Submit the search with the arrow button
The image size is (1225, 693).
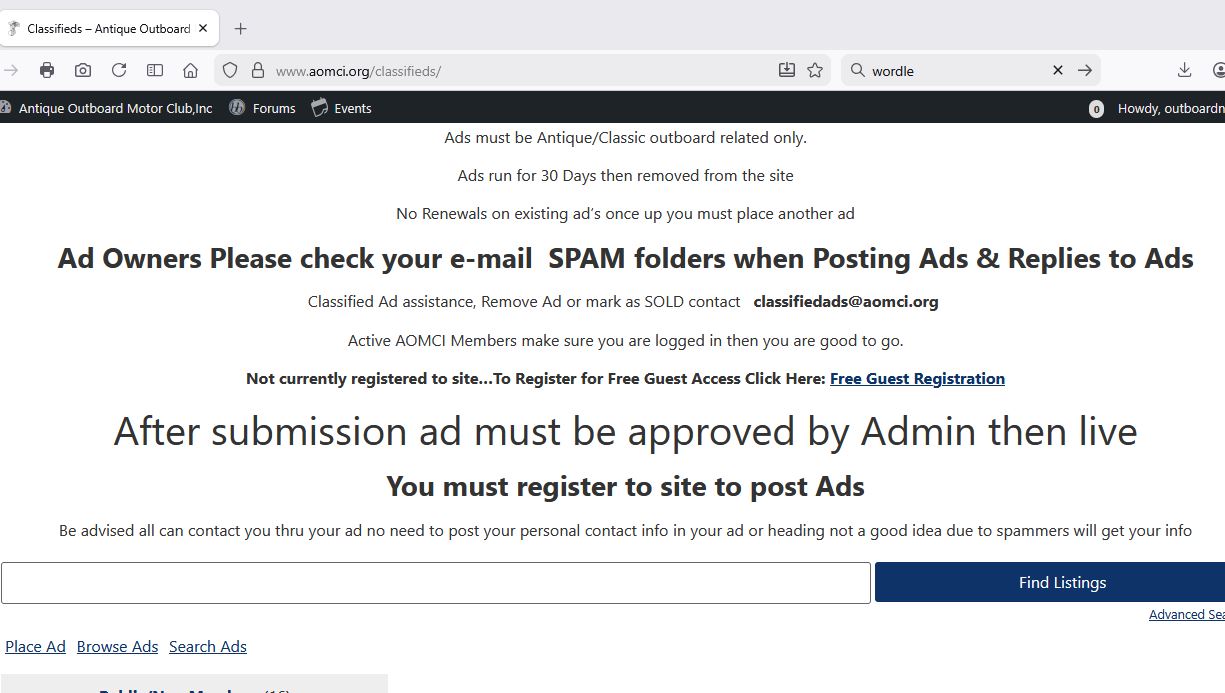pos(1085,70)
